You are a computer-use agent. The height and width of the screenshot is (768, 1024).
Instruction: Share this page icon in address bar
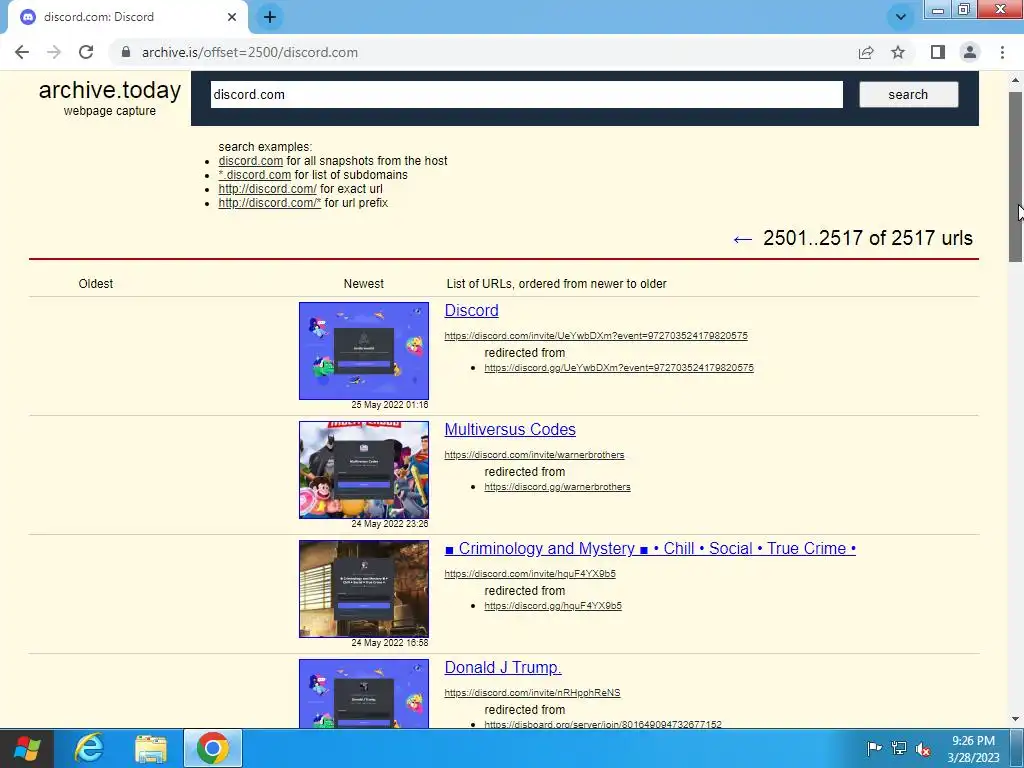866,52
